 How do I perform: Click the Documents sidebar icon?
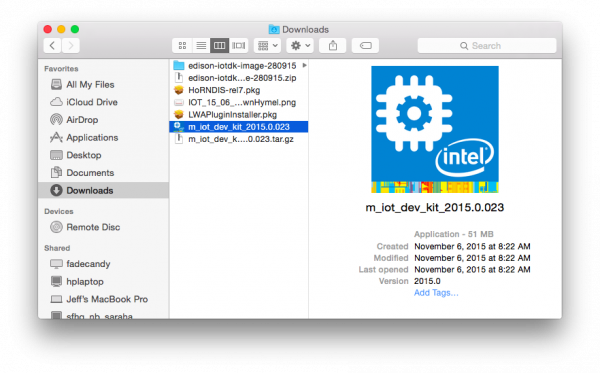pyautogui.click(x=56, y=172)
